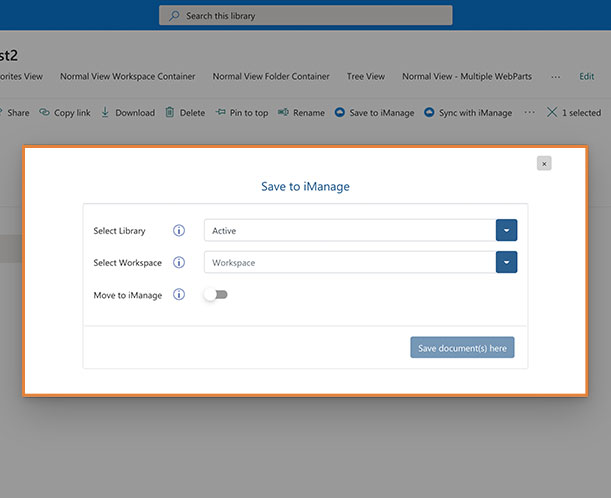Click the Delete trash icon

(170, 112)
